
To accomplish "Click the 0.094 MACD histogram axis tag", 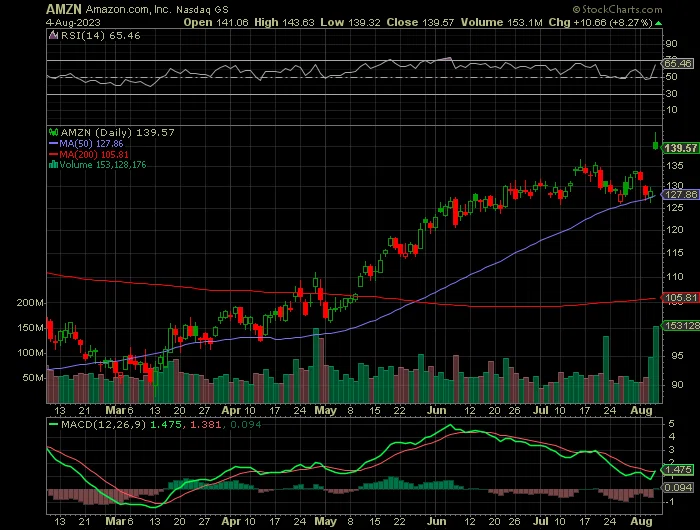I will pyautogui.click(x=678, y=488).
